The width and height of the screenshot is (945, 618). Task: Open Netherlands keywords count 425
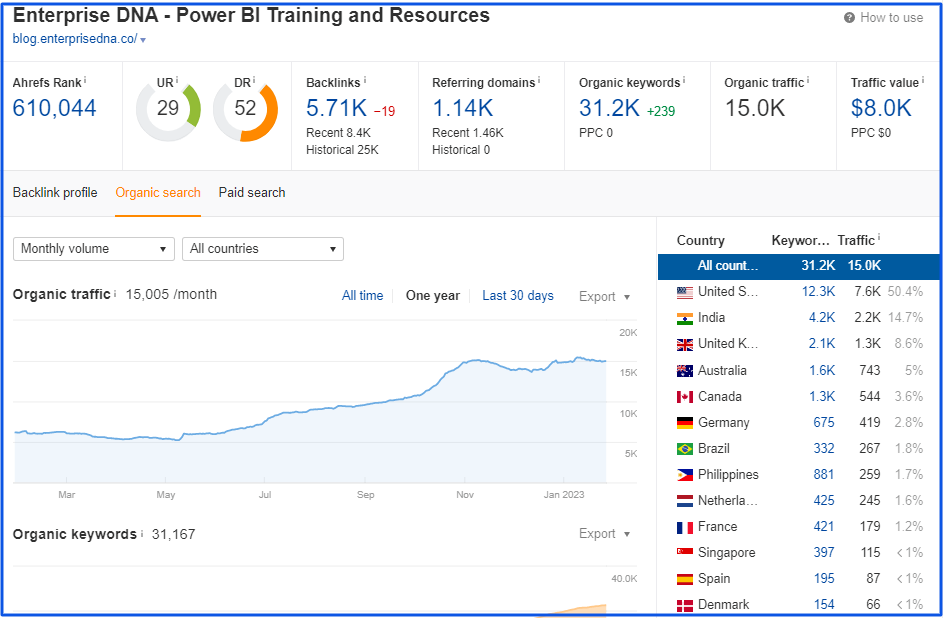point(824,500)
